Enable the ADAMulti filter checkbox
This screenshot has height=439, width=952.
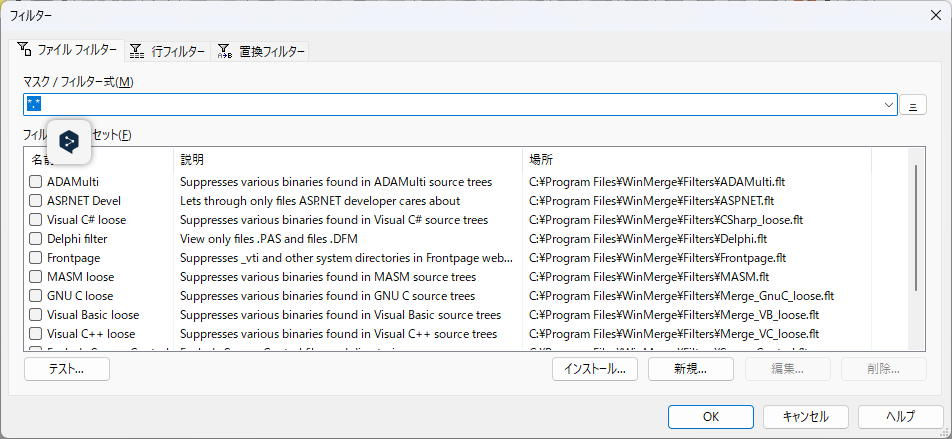coord(35,182)
